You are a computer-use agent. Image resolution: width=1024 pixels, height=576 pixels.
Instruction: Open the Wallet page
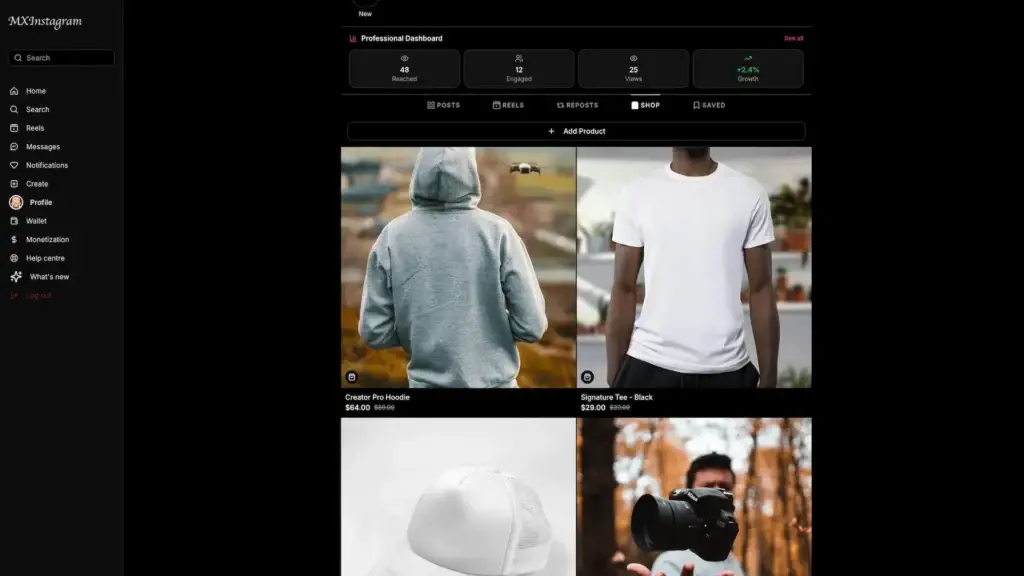36,221
